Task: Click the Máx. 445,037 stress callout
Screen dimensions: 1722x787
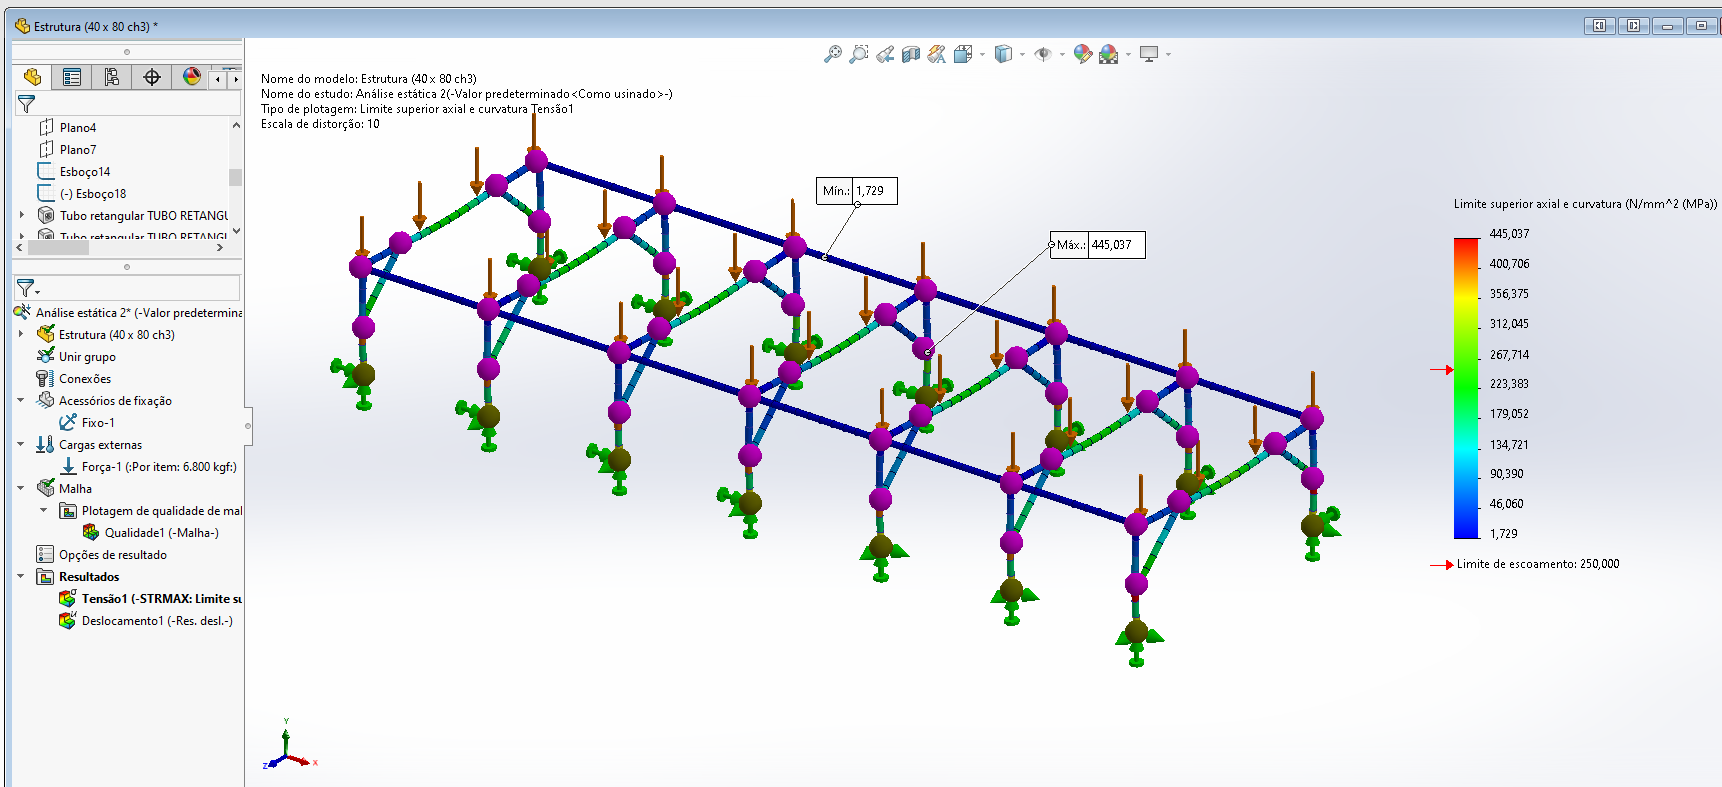Action: click(x=1098, y=245)
